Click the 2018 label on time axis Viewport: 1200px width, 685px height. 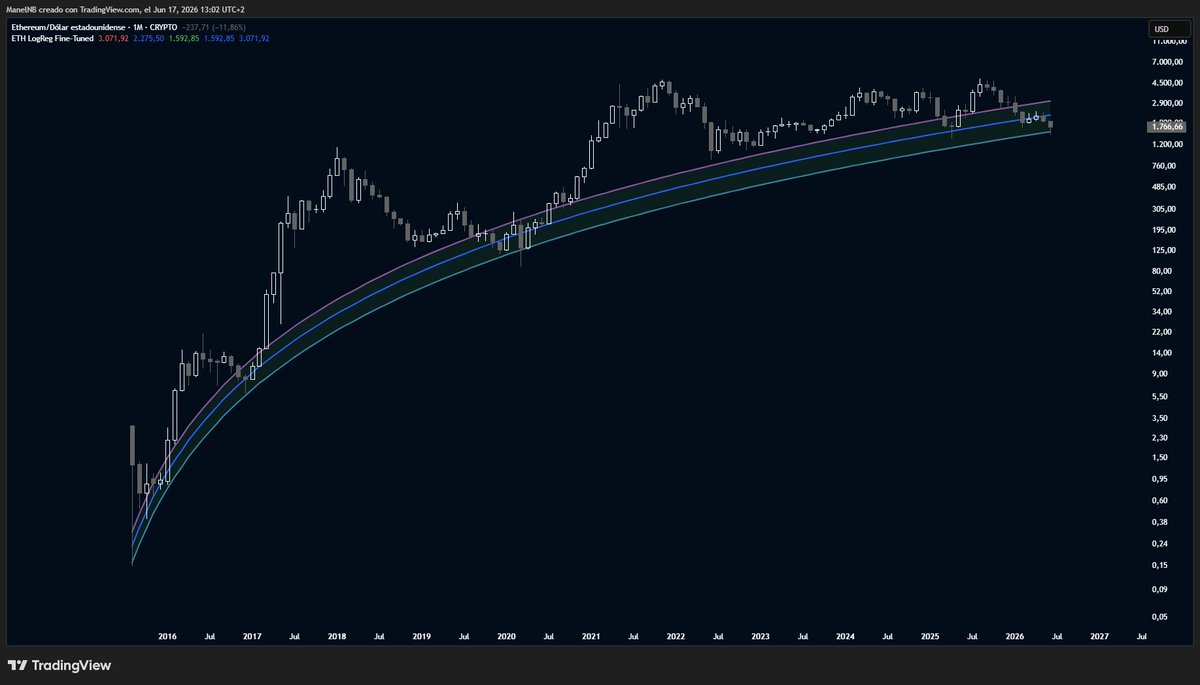[337, 635]
